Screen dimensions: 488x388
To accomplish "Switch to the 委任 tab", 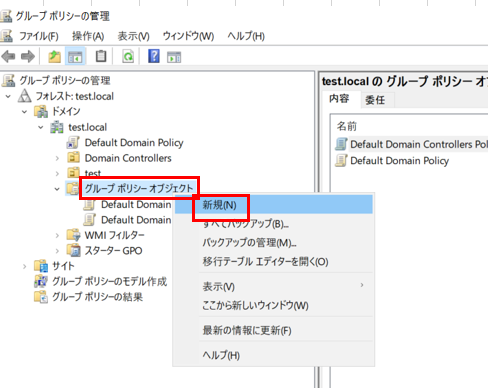I will [375, 100].
